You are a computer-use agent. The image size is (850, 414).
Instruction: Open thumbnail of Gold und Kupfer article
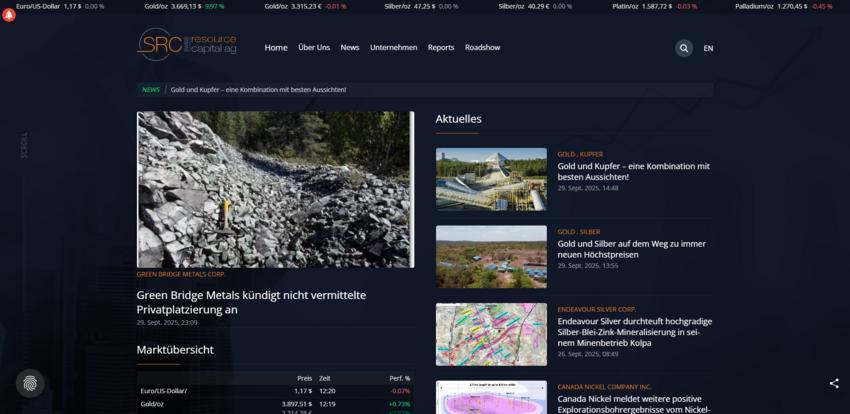(491, 179)
